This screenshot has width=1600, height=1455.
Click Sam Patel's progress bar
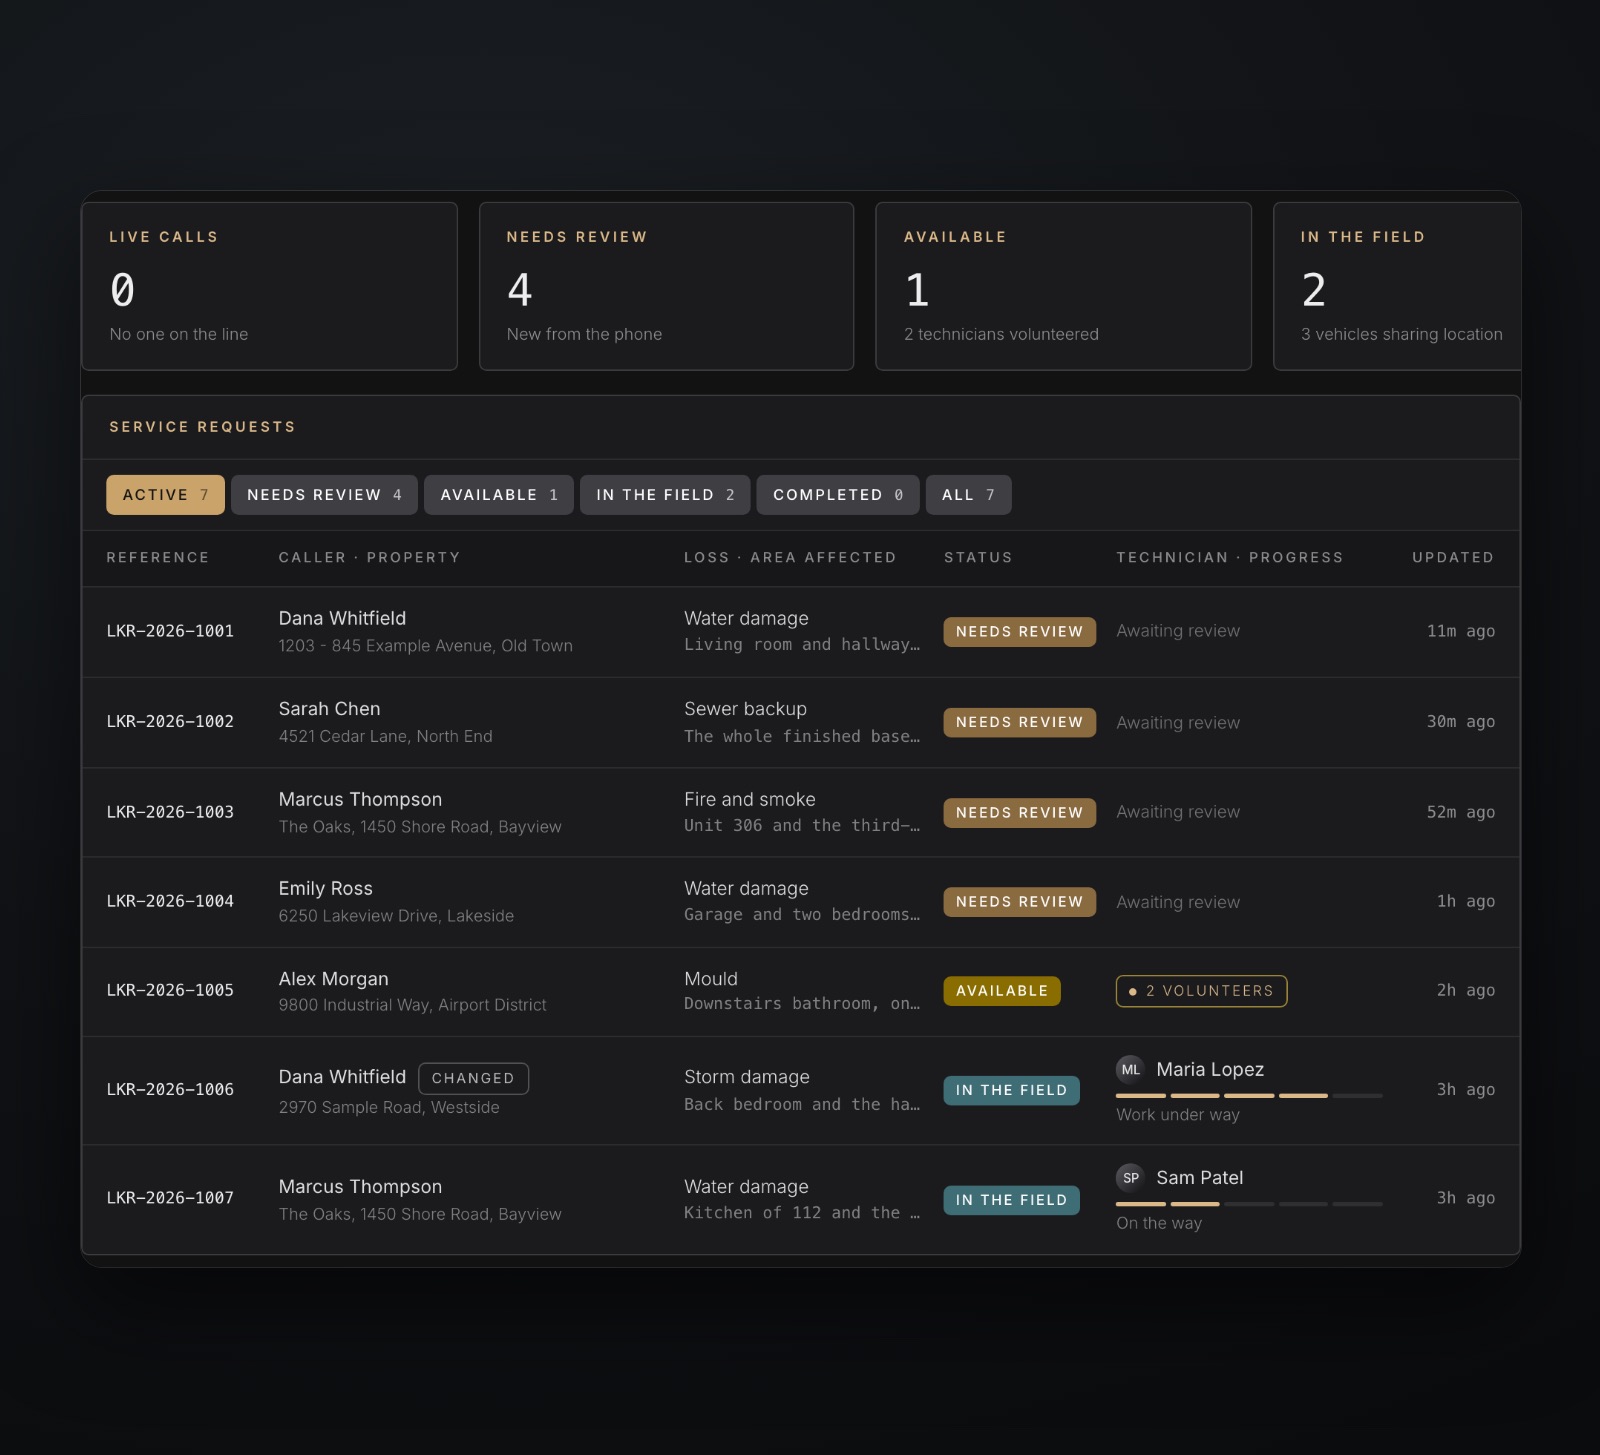1249,1204
